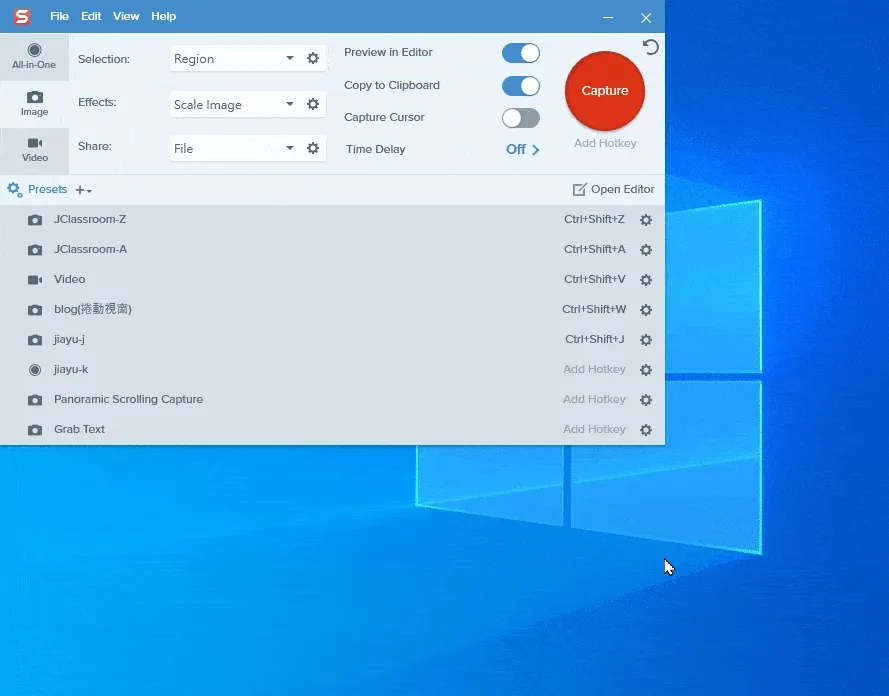Open gear settings for JClassroom-A preset

pos(646,250)
